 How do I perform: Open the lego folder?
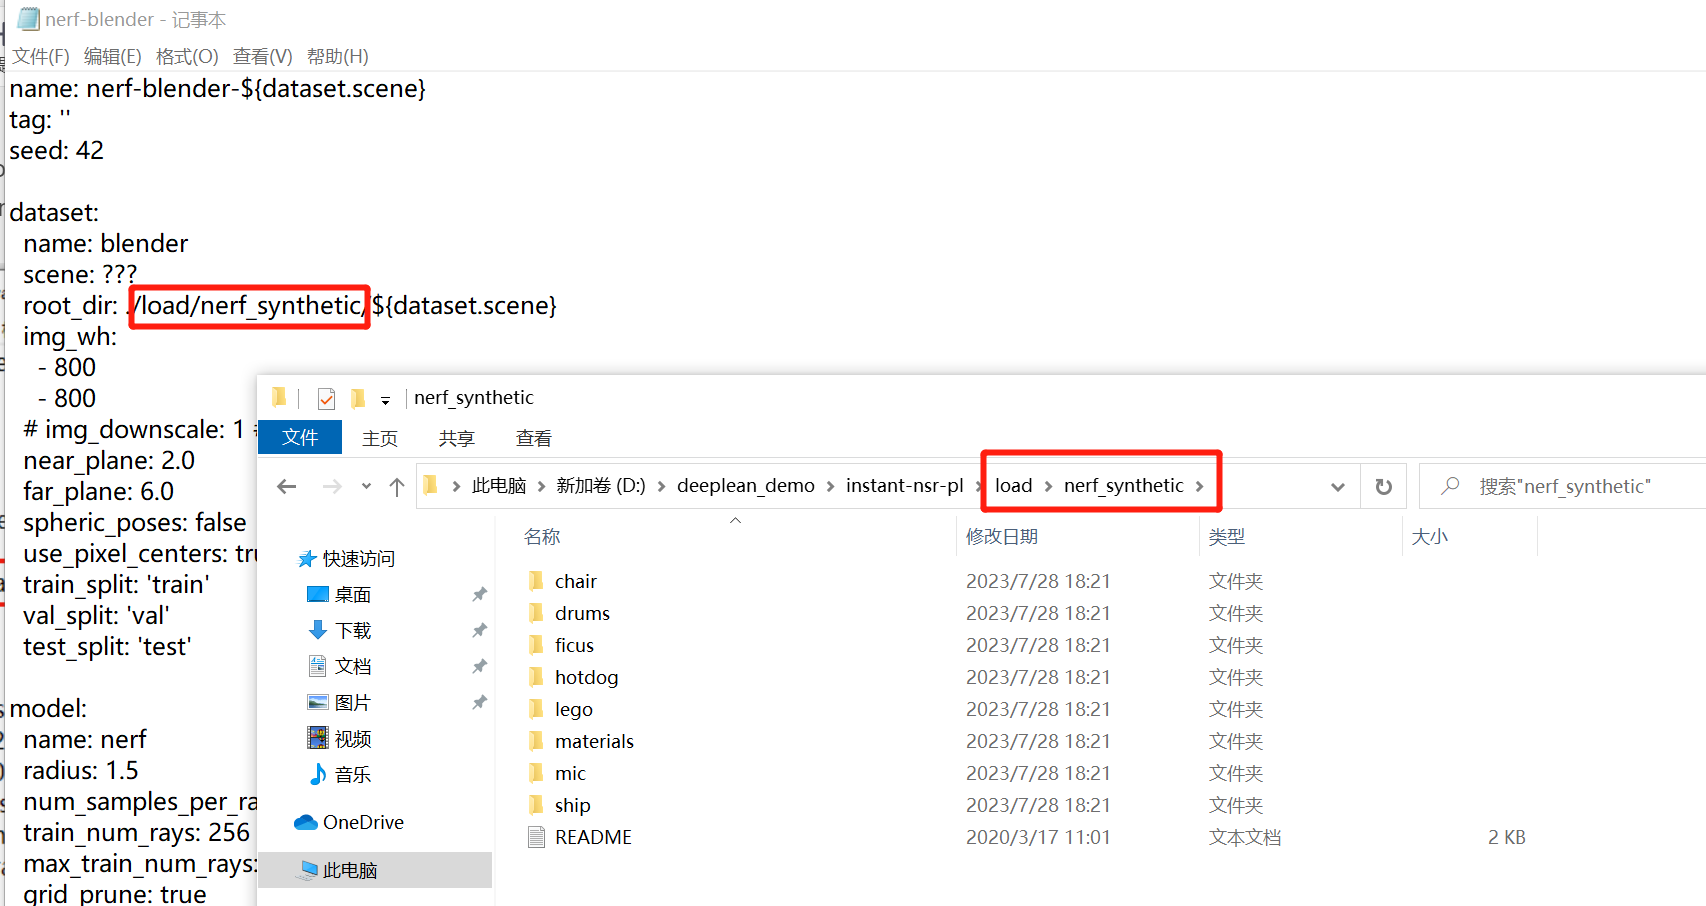(x=572, y=709)
